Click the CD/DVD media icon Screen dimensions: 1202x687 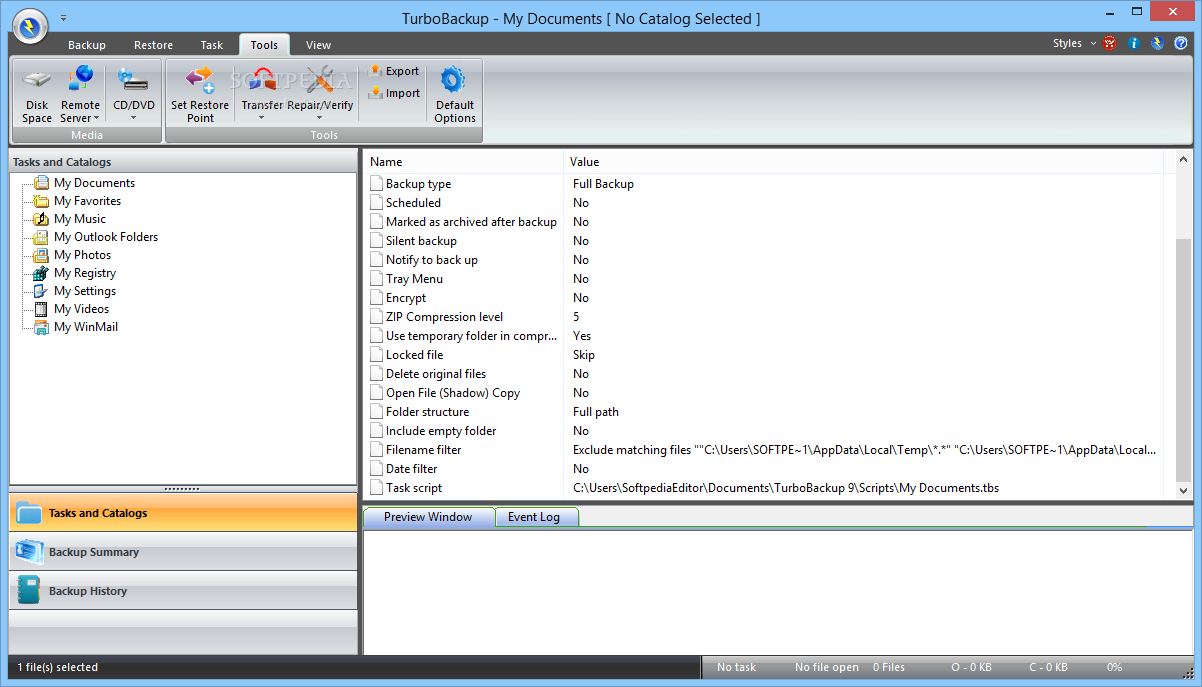pyautogui.click(x=133, y=80)
